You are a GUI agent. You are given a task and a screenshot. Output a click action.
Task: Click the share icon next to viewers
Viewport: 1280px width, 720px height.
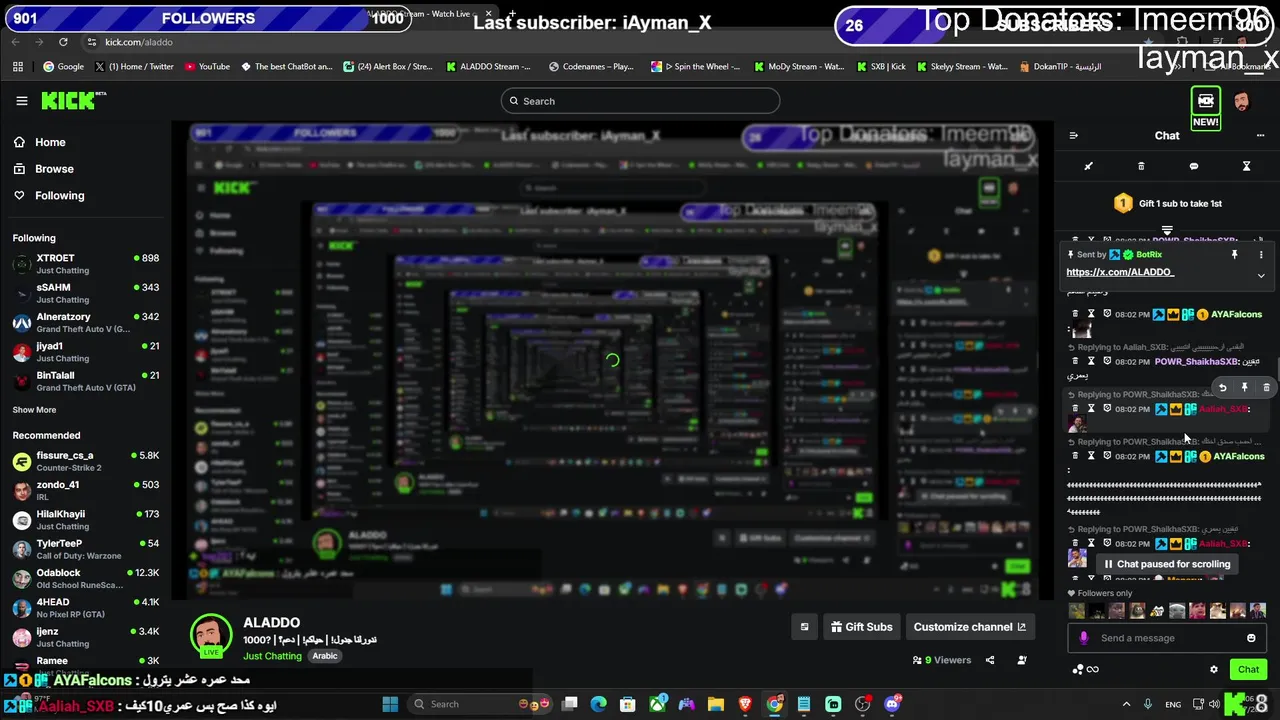(x=990, y=660)
